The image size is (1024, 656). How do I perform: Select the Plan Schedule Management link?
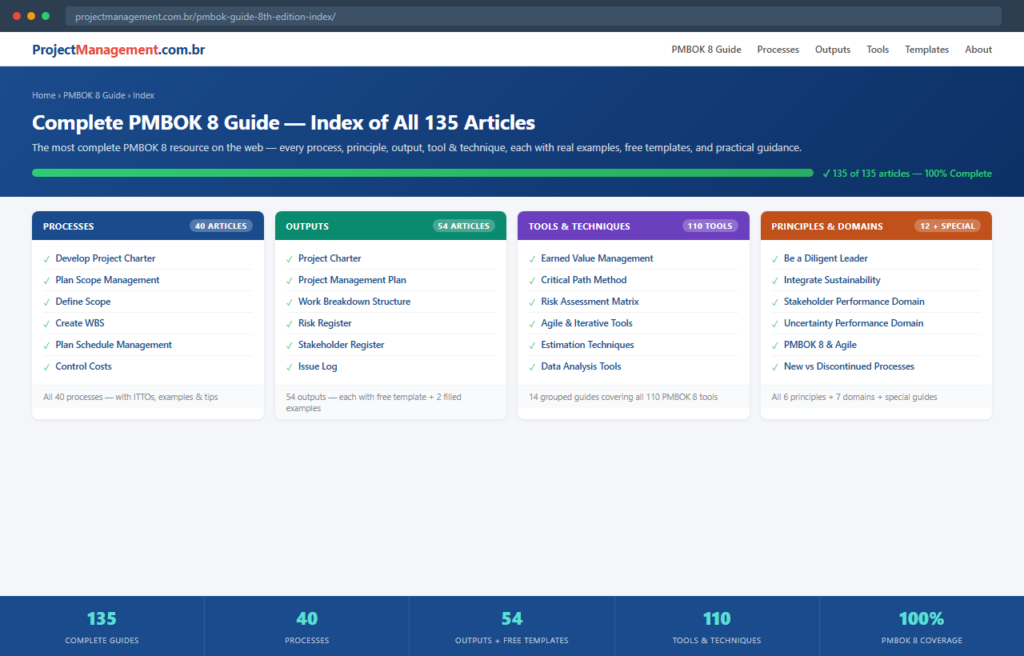[x=113, y=345]
